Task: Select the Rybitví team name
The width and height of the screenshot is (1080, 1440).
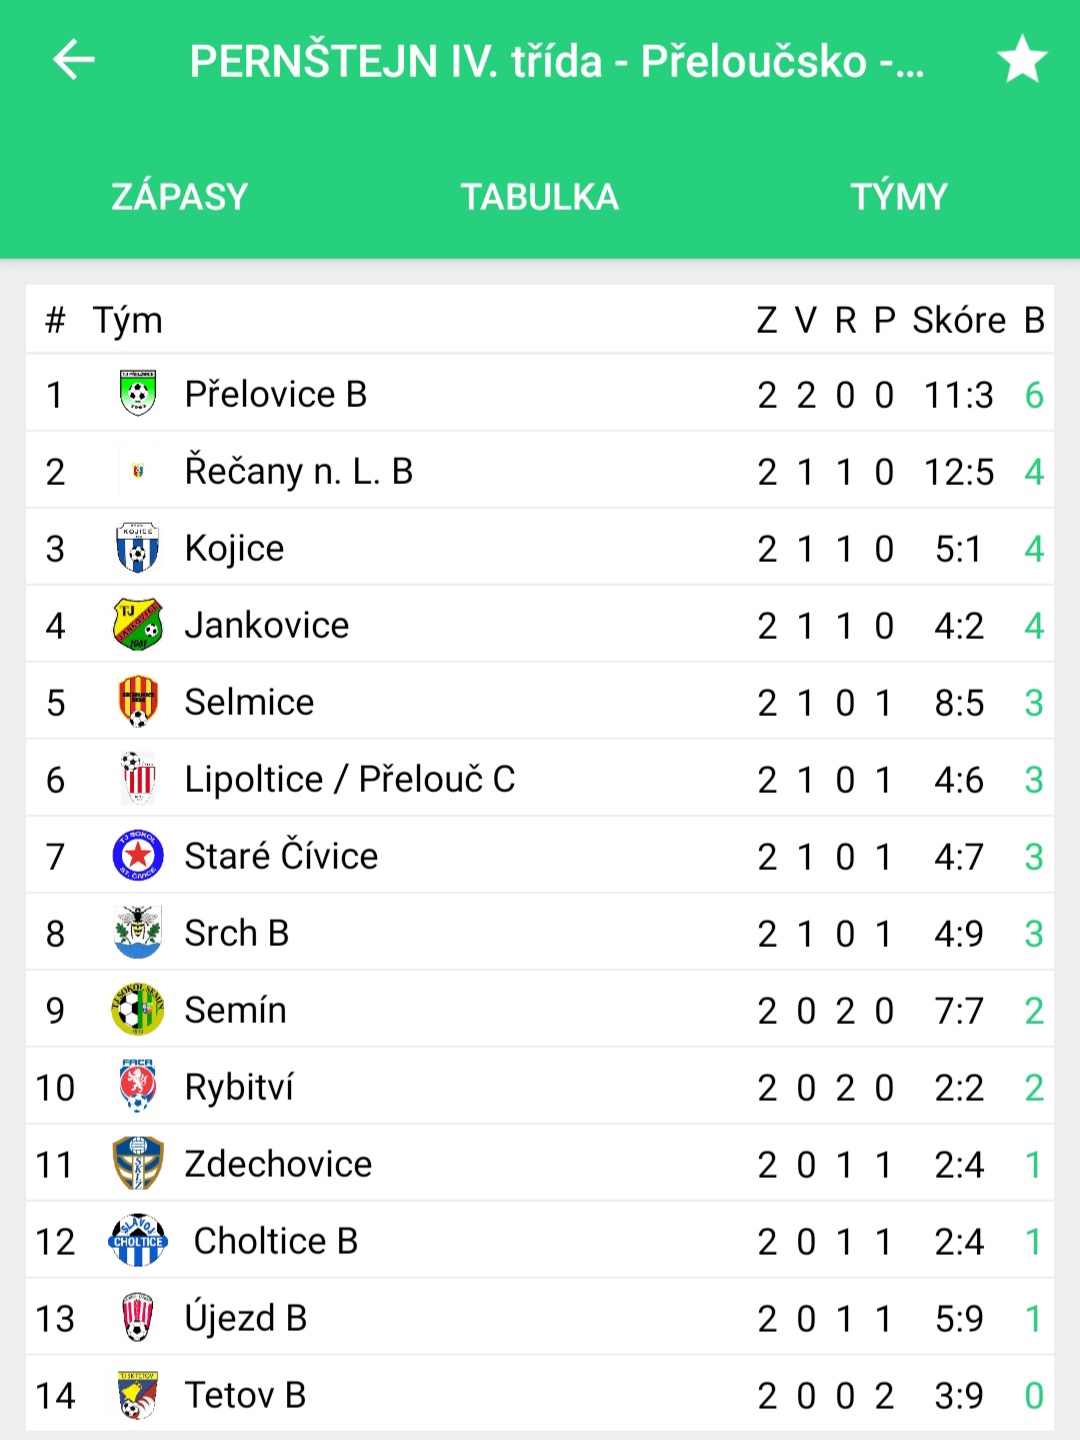Action: tap(240, 1087)
